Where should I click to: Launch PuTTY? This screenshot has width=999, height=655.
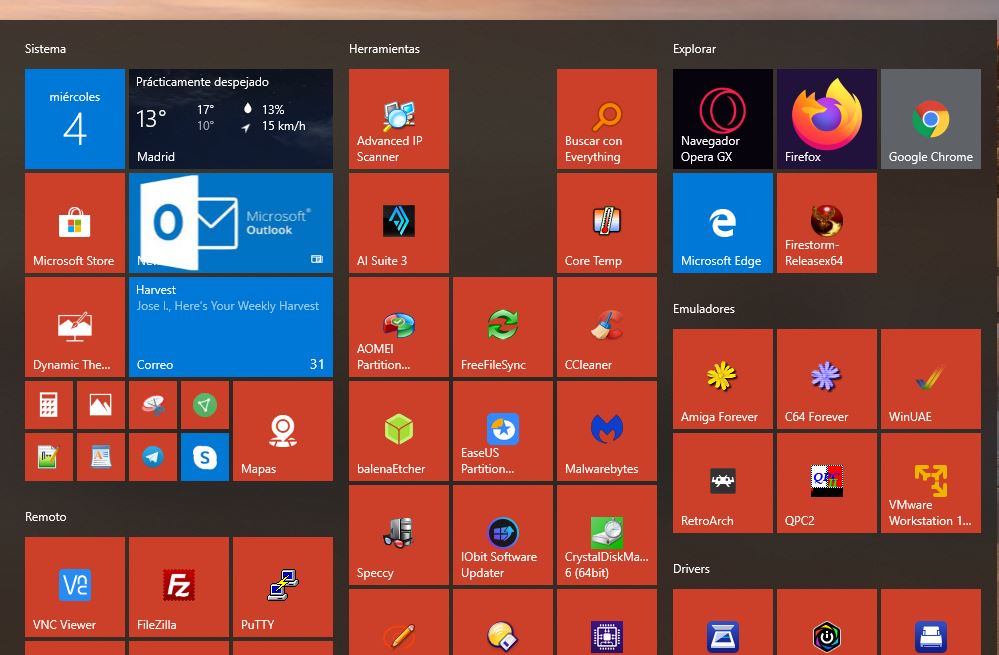point(283,587)
